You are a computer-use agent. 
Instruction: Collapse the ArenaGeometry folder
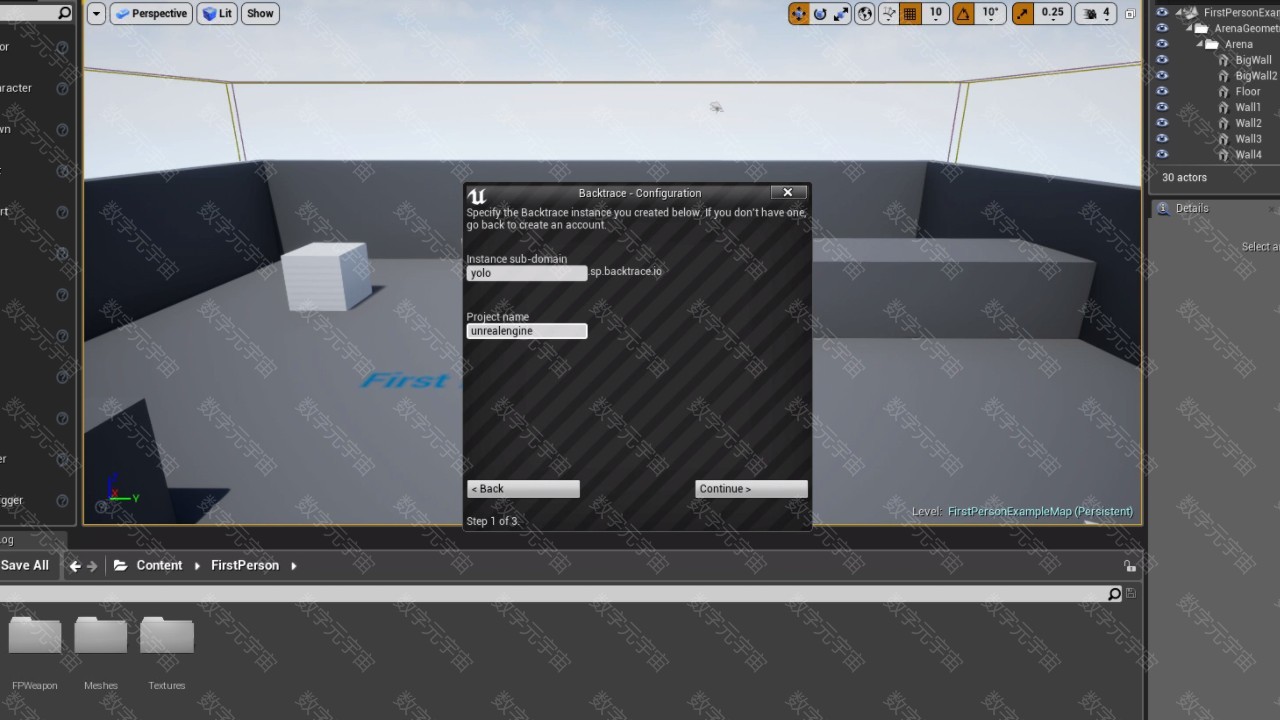pos(1190,28)
